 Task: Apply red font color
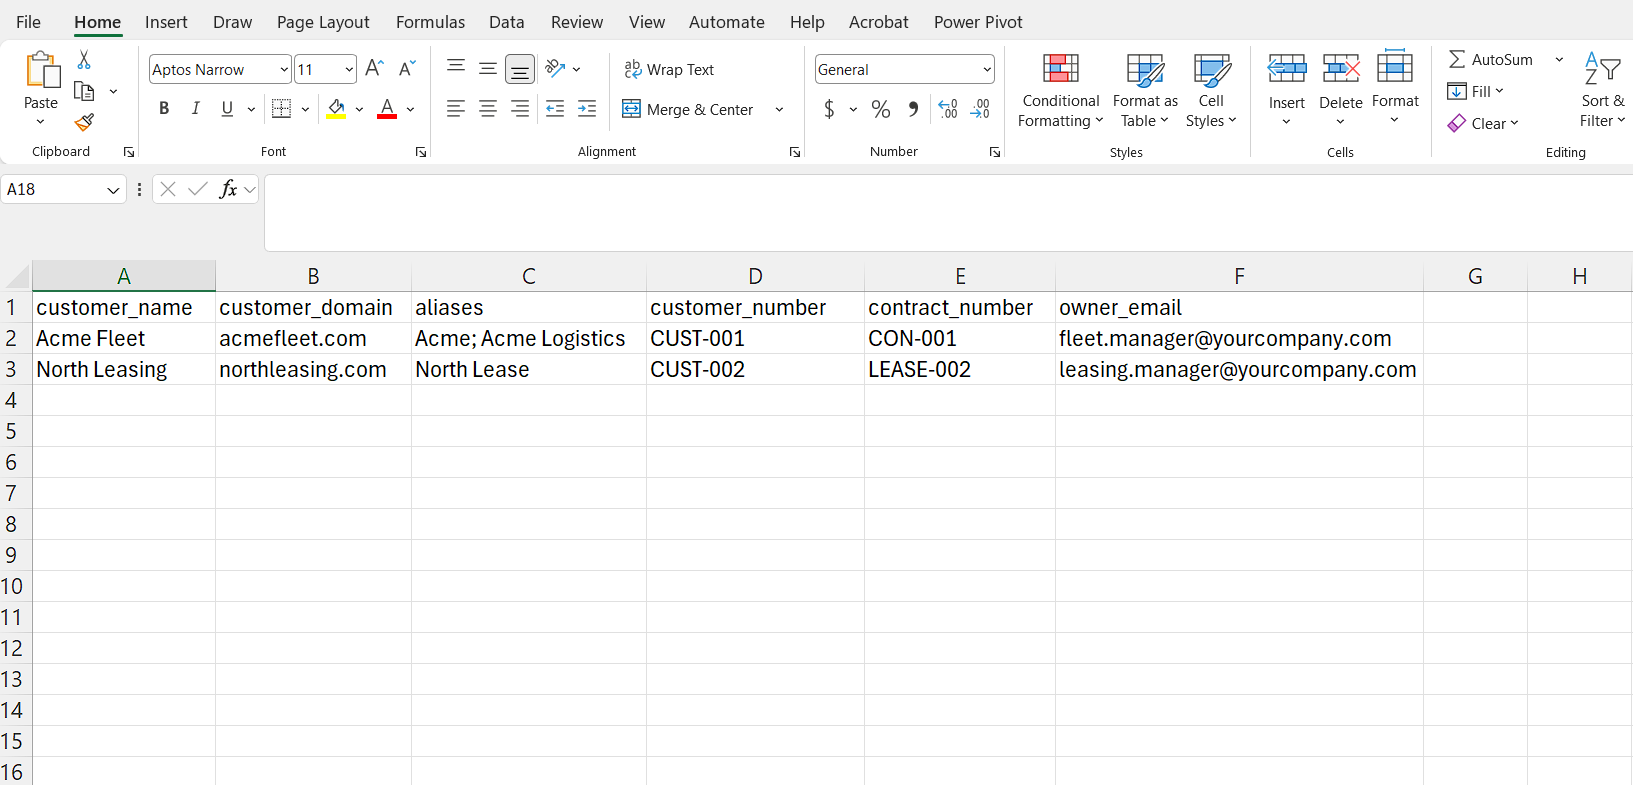point(387,109)
